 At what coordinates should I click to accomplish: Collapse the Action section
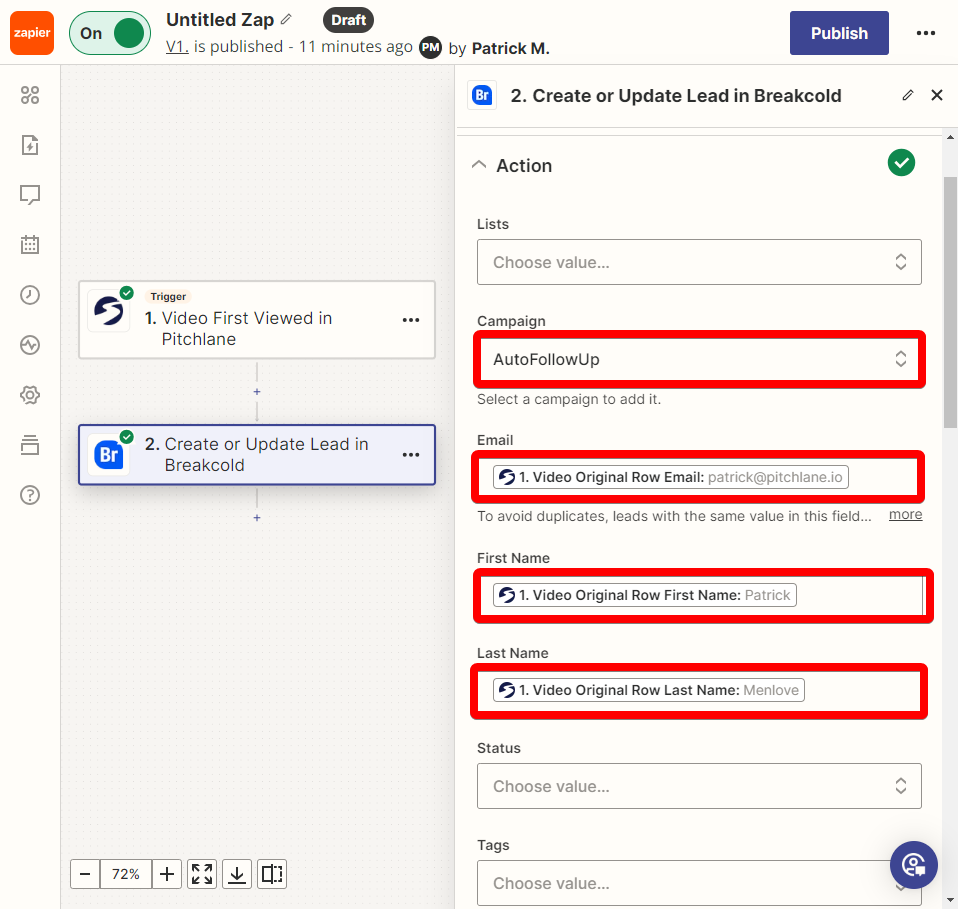[x=479, y=165]
